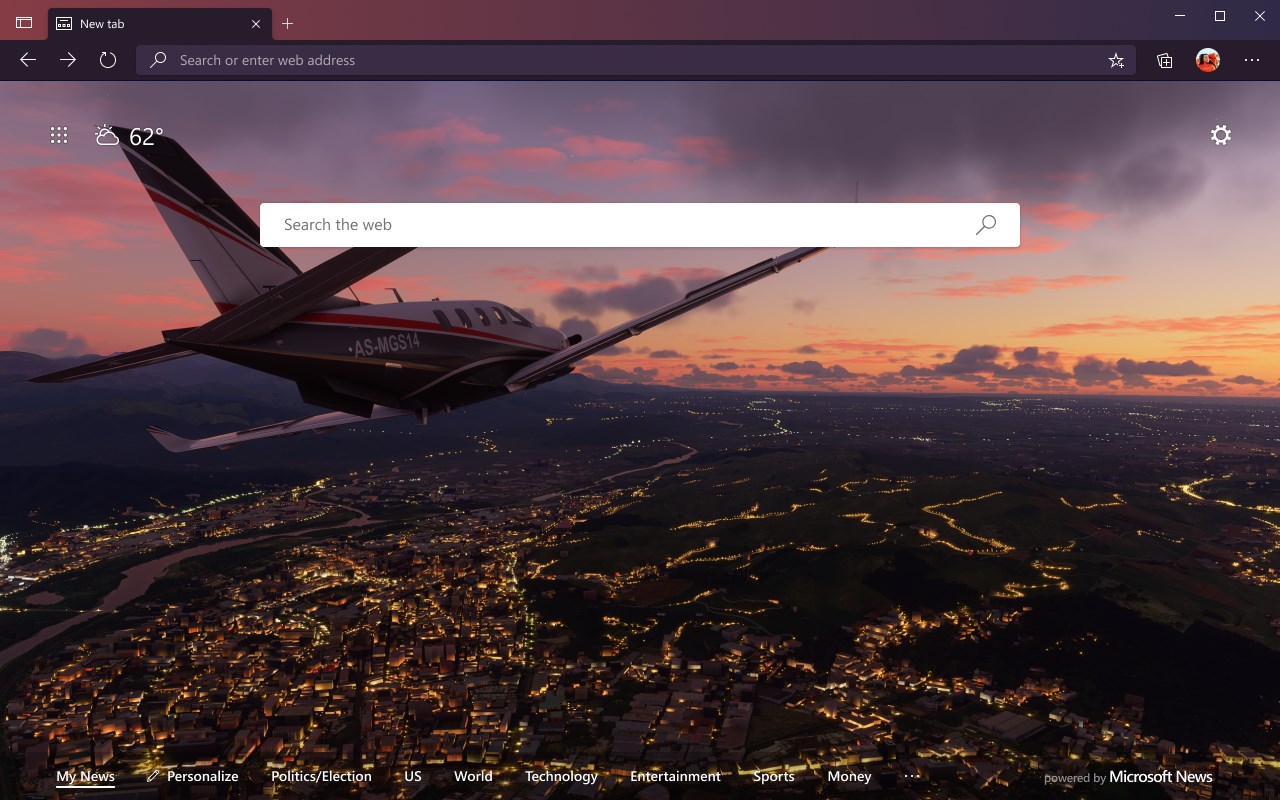Open the Money news category
Screen dimensions: 1280x800
tap(849, 776)
